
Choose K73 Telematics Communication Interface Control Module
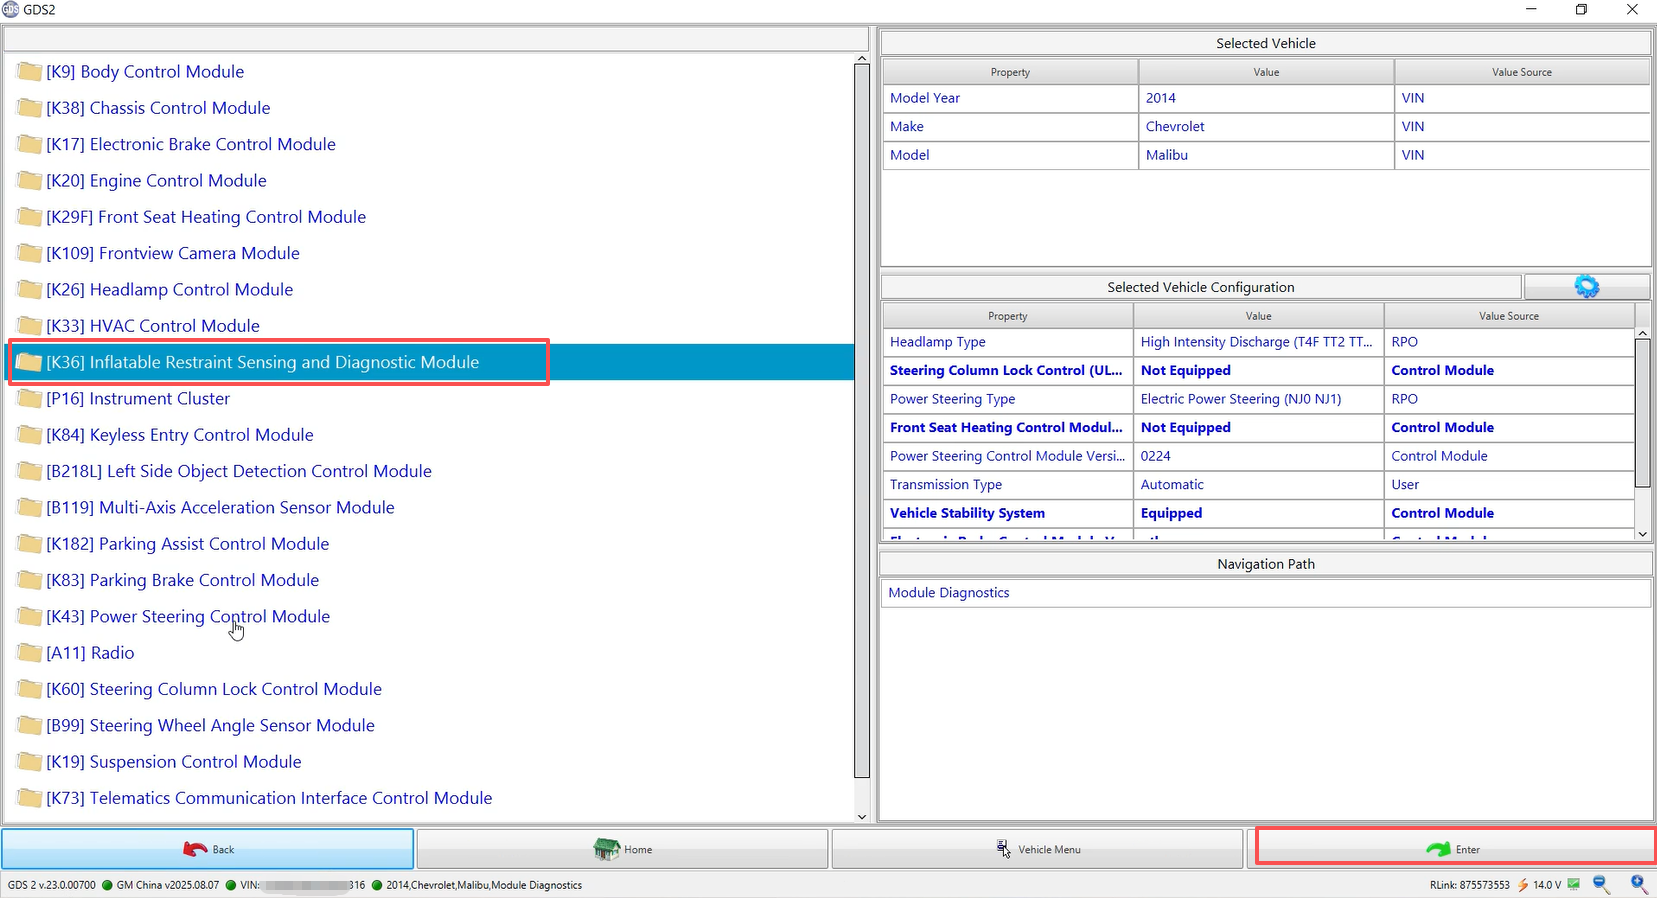(x=268, y=798)
